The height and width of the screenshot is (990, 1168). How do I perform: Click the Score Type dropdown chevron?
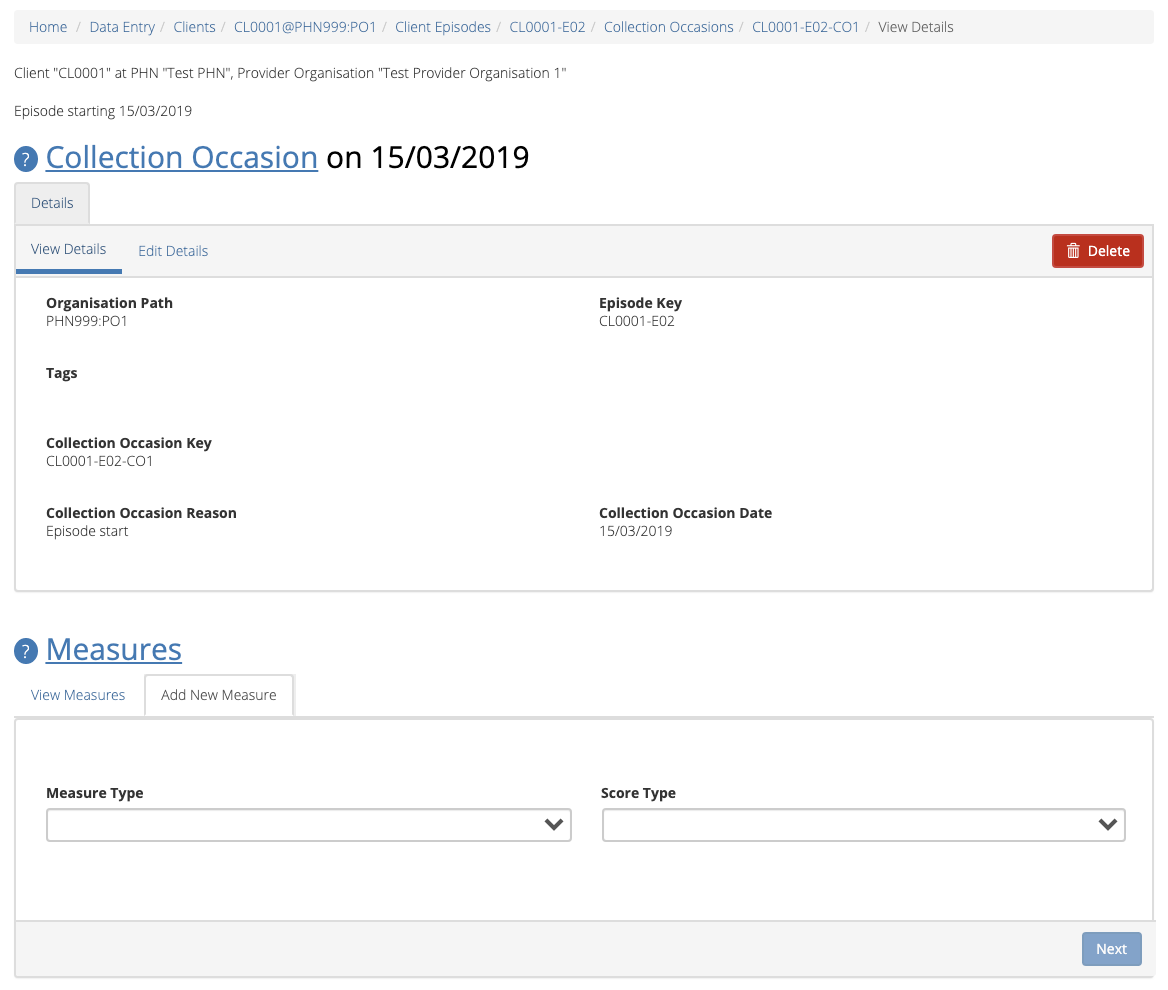tap(1108, 825)
